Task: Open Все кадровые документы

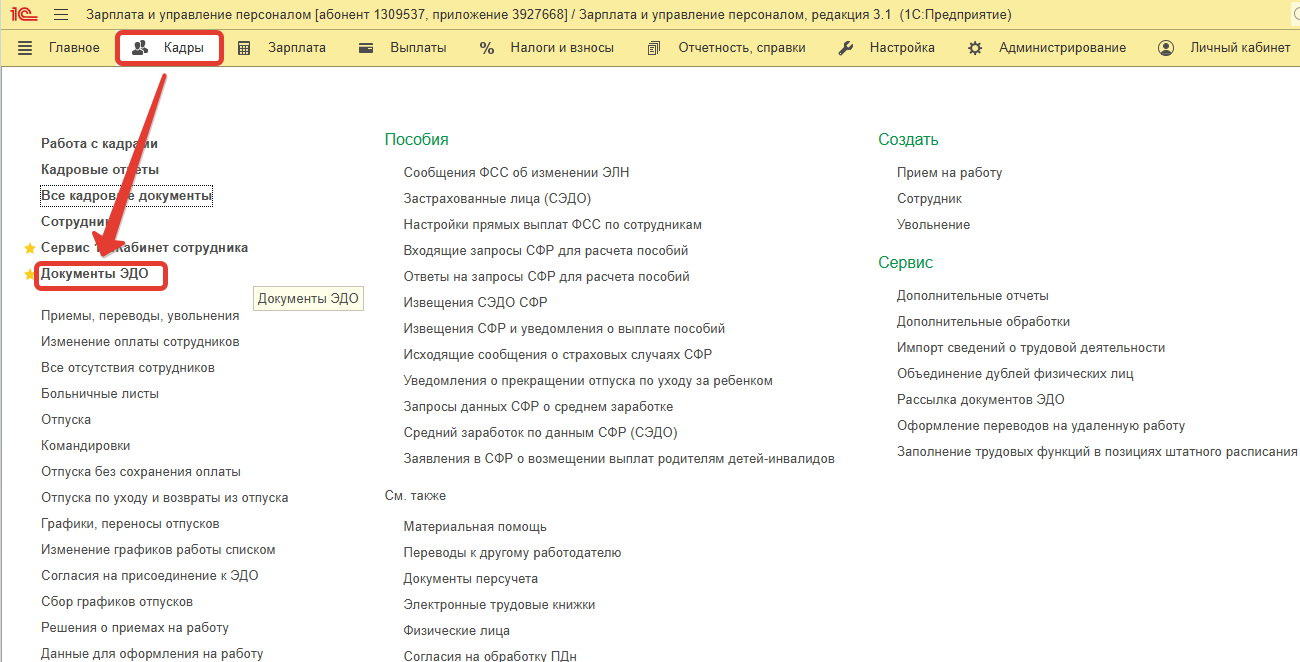Action: point(126,196)
